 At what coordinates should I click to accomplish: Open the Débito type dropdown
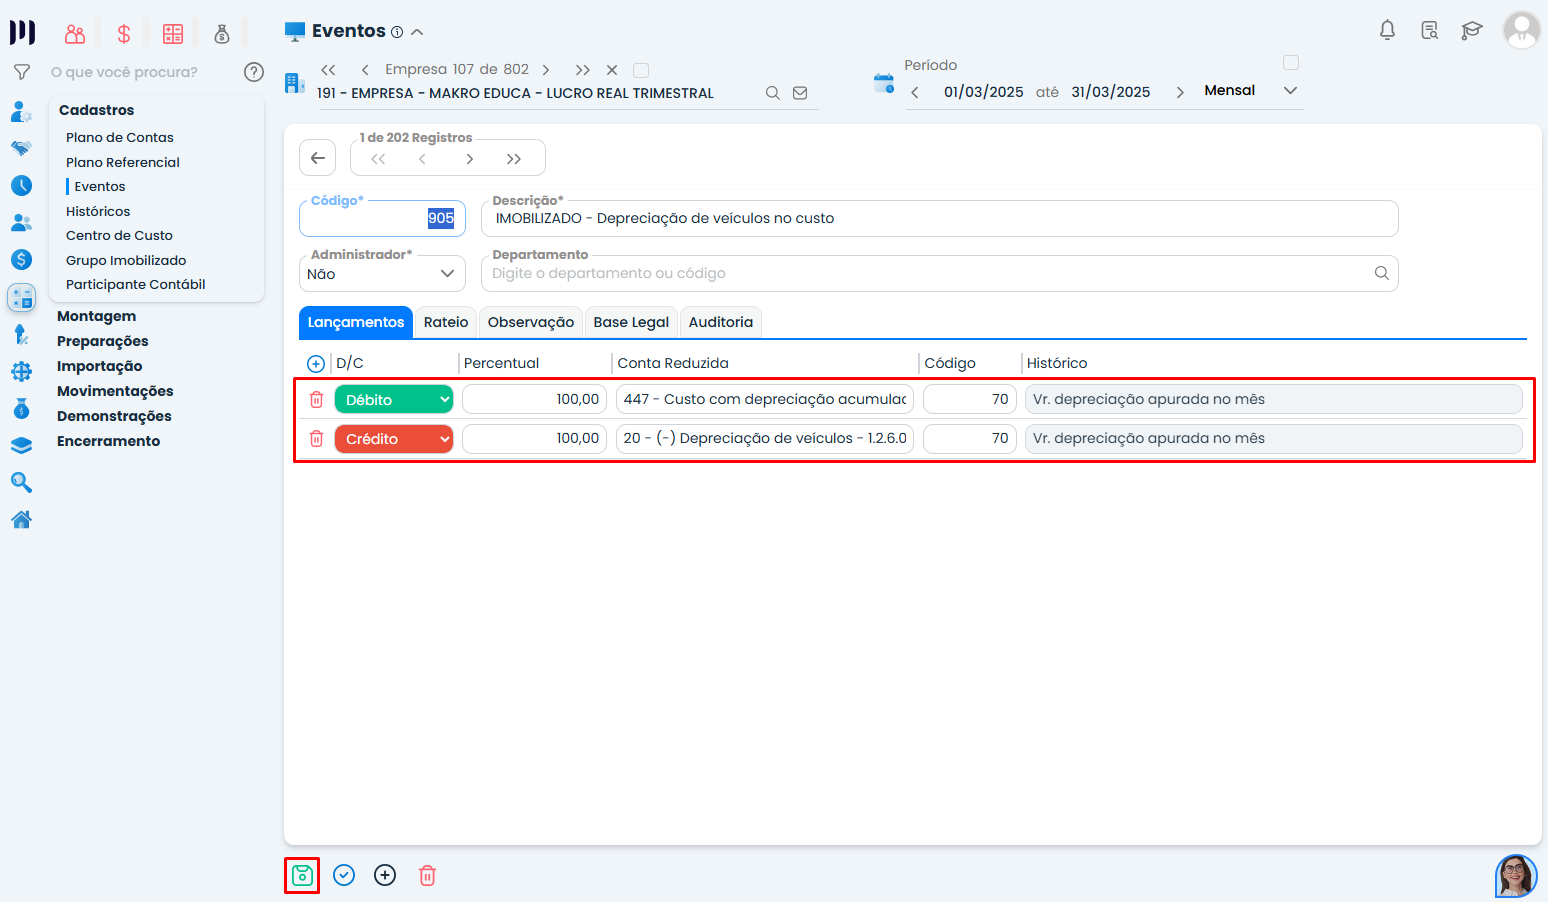393,400
